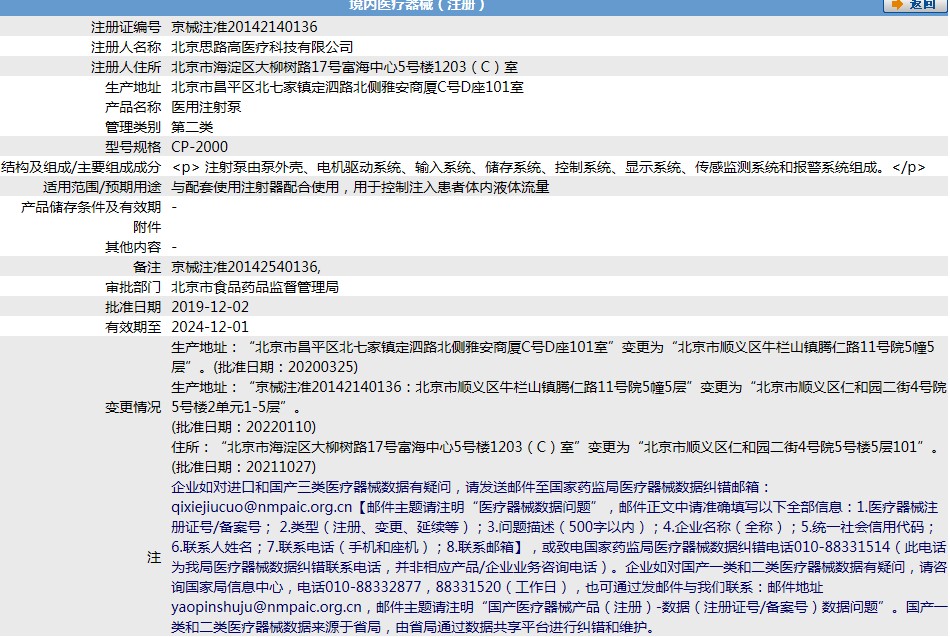
Task: Click the 附件 field label
Action: [x=147, y=227]
